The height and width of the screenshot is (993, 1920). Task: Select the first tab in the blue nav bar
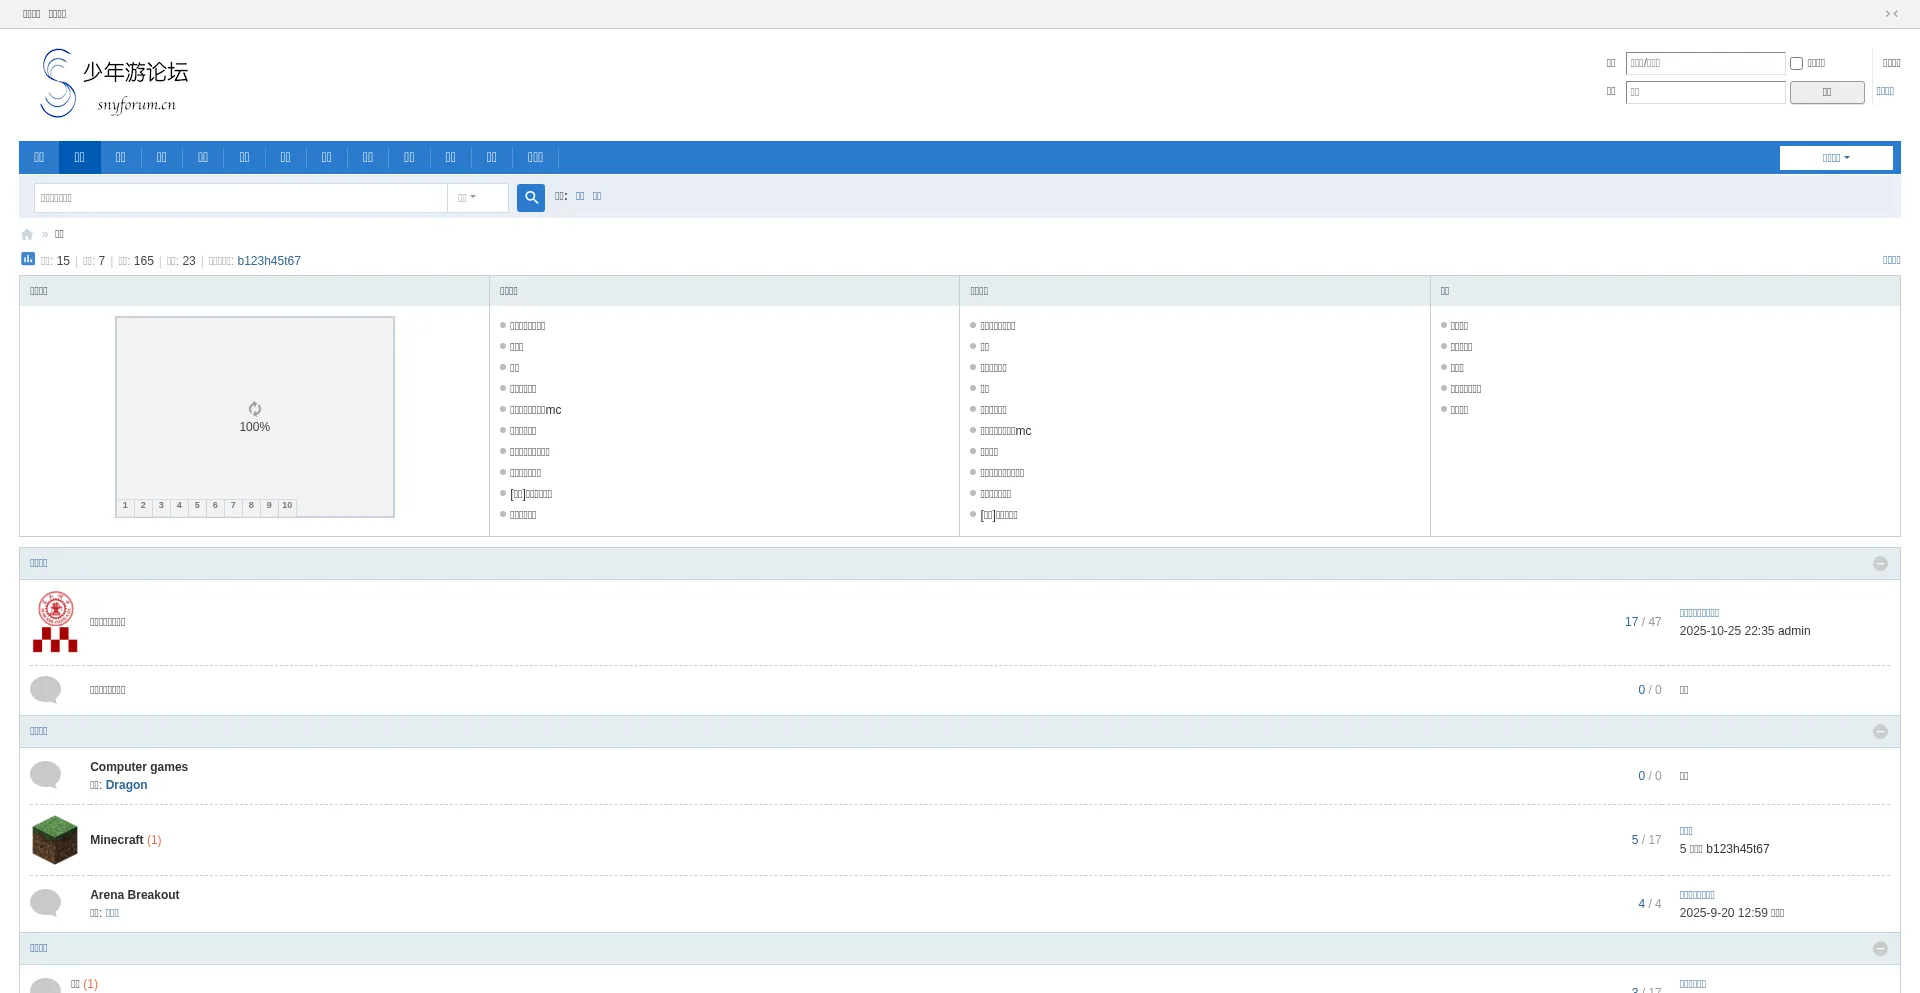(39, 158)
